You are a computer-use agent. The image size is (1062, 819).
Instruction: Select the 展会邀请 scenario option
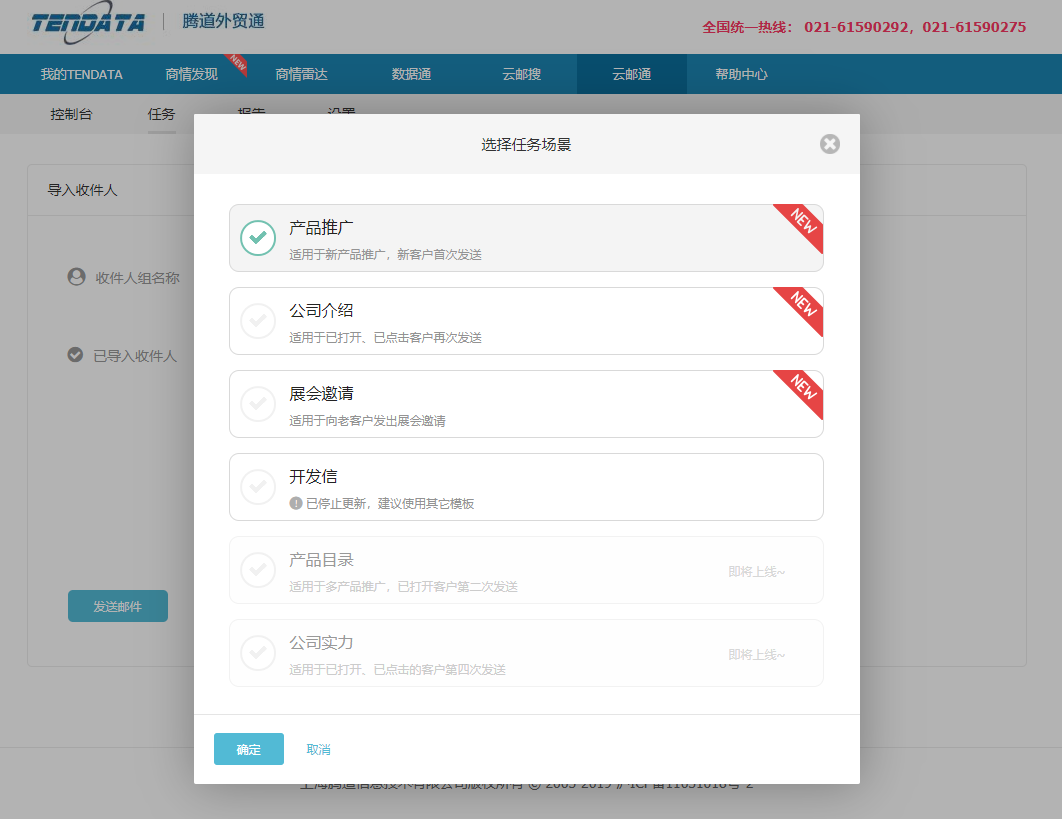point(525,403)
